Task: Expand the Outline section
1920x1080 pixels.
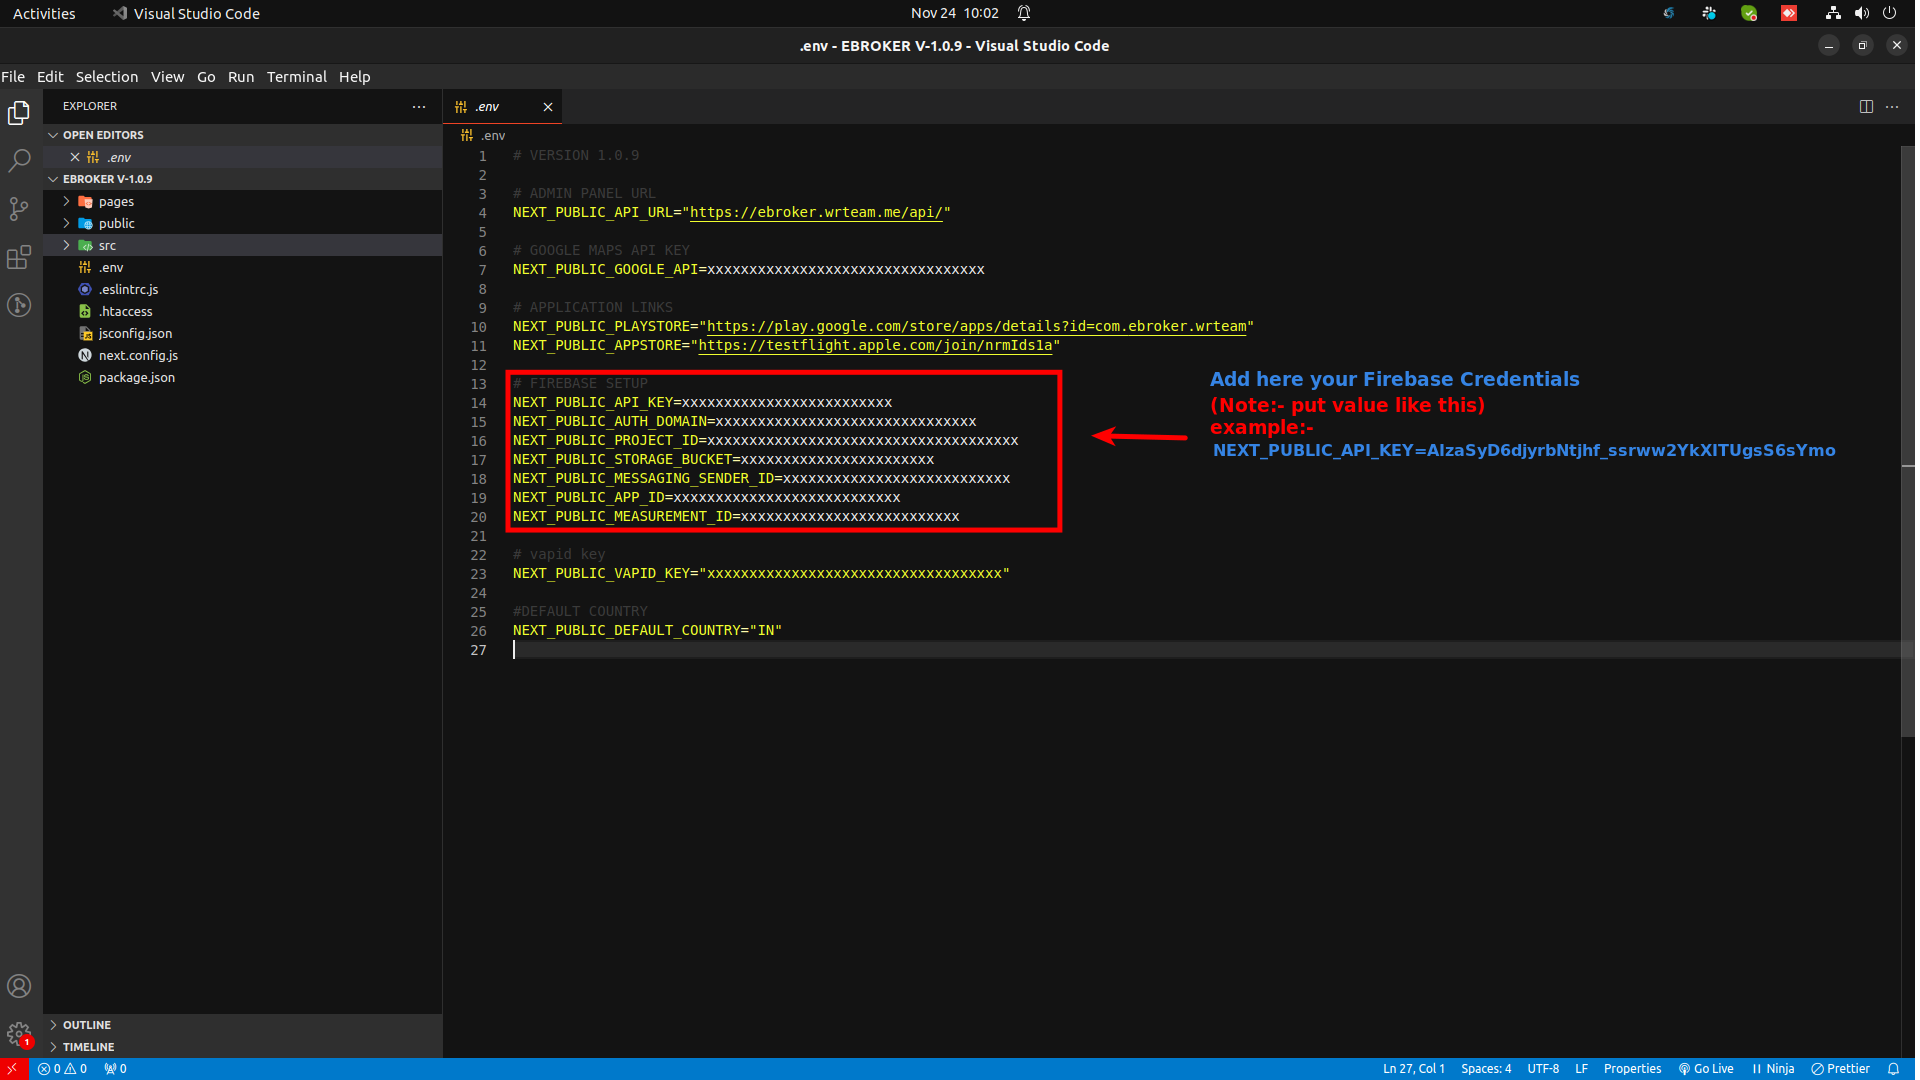Action: 243,1025
